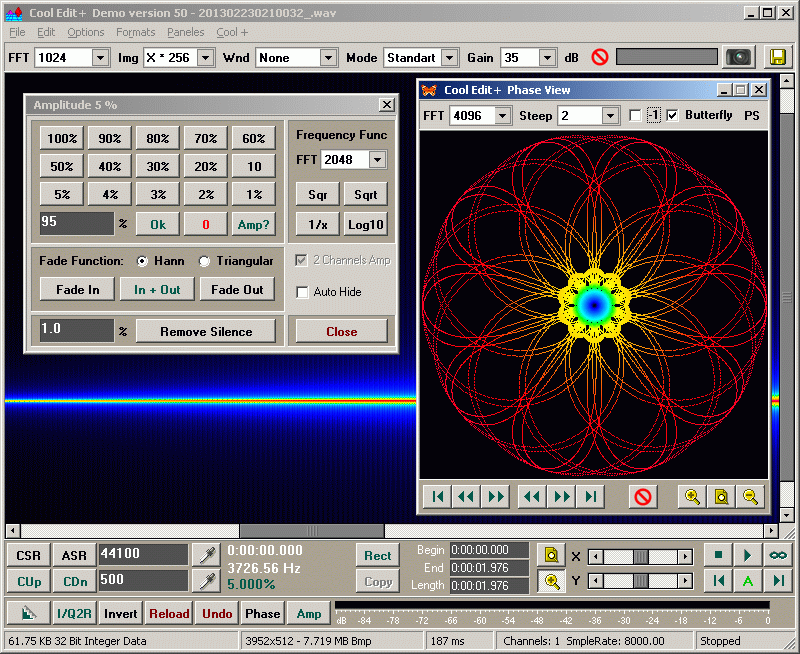The height and width of the screenshot is (654, 800).
Task: Click the In + Out fade button
Action: 157,289
